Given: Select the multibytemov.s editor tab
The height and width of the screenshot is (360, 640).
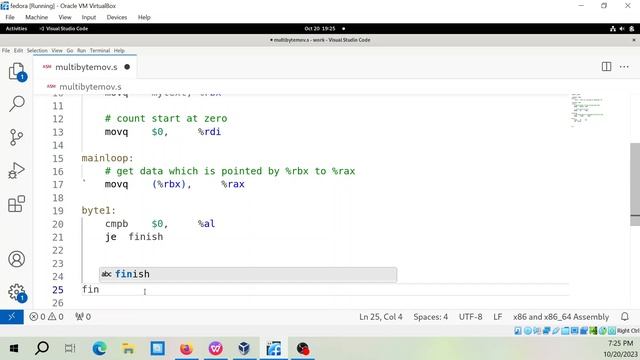Looking at the screenshot, I should tap(85, 67).
